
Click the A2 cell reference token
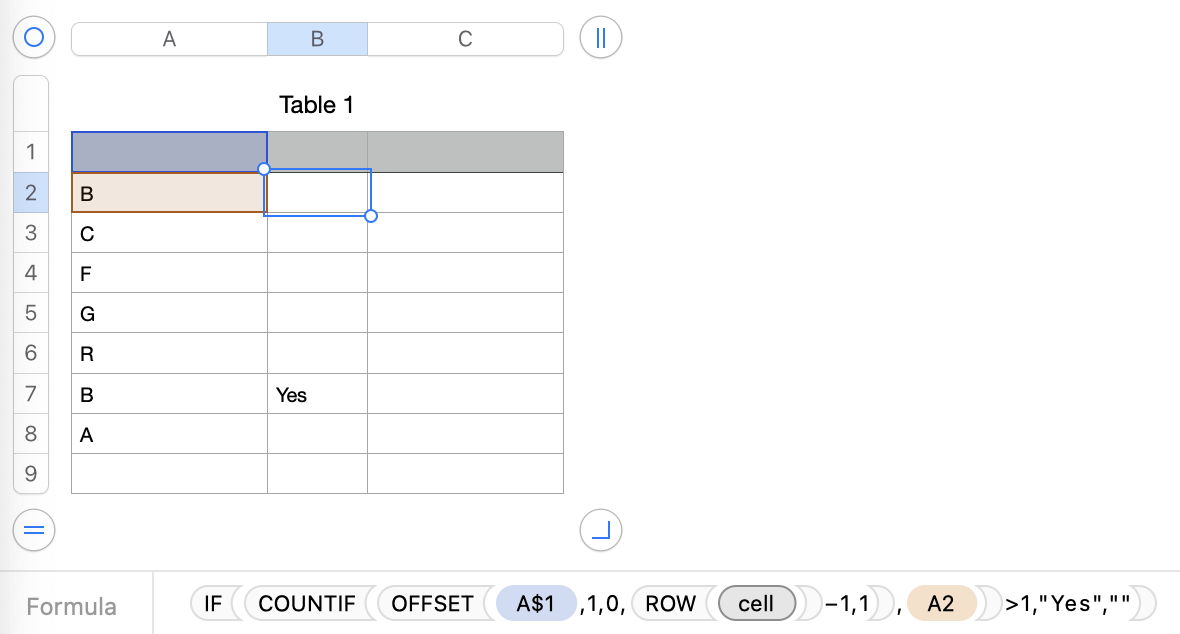(941, 604)
